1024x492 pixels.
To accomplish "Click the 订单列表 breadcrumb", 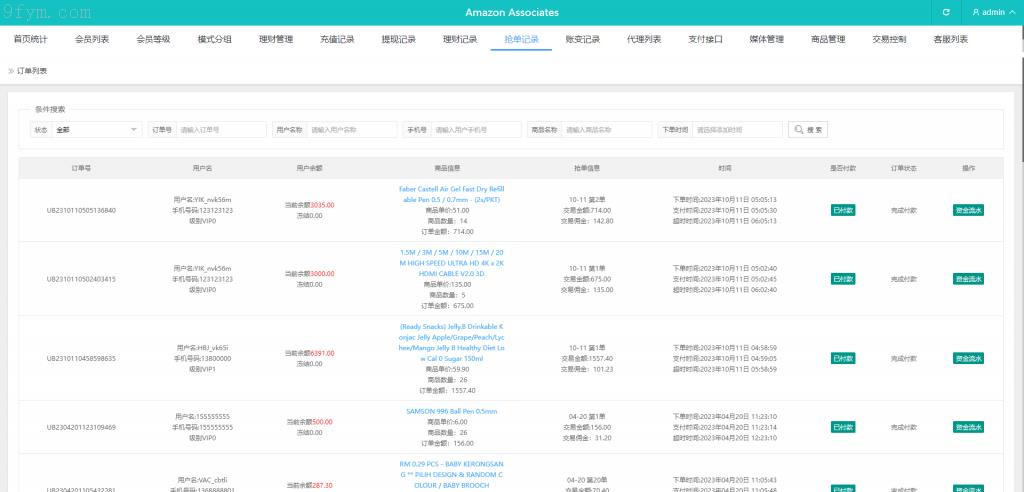I will point(32,71).
